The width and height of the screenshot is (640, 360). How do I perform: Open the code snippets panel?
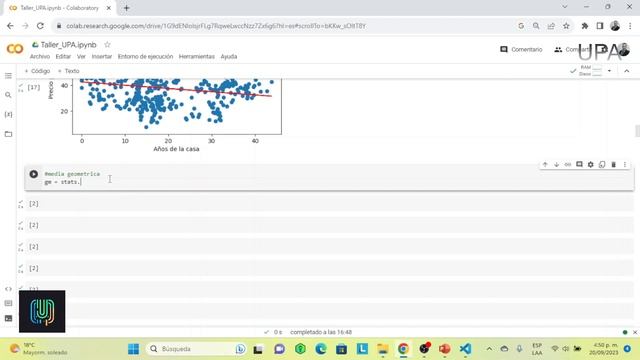pos(8,289)
